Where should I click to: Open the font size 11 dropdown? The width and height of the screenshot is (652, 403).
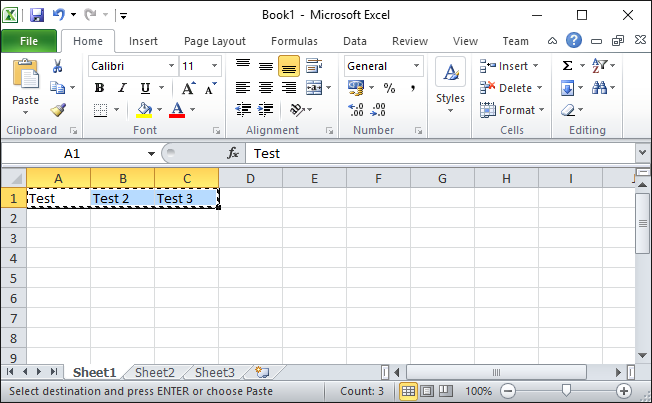coord(214,66)
